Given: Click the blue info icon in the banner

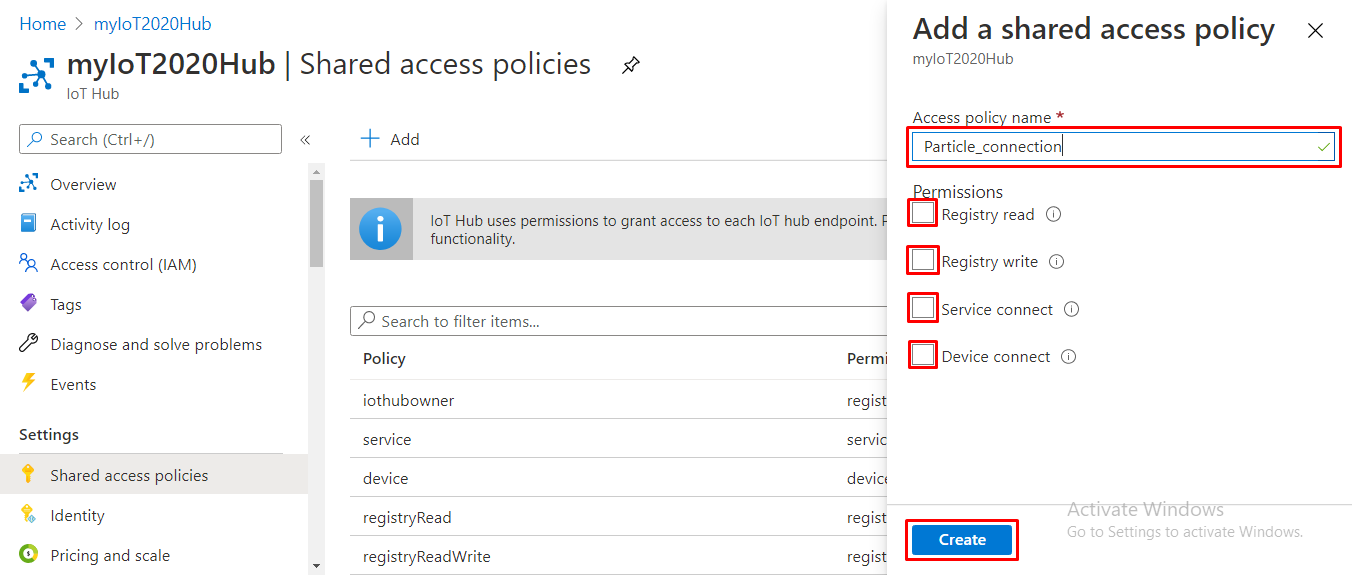Looking at the screenshot, I should click(x=381, y=229).
